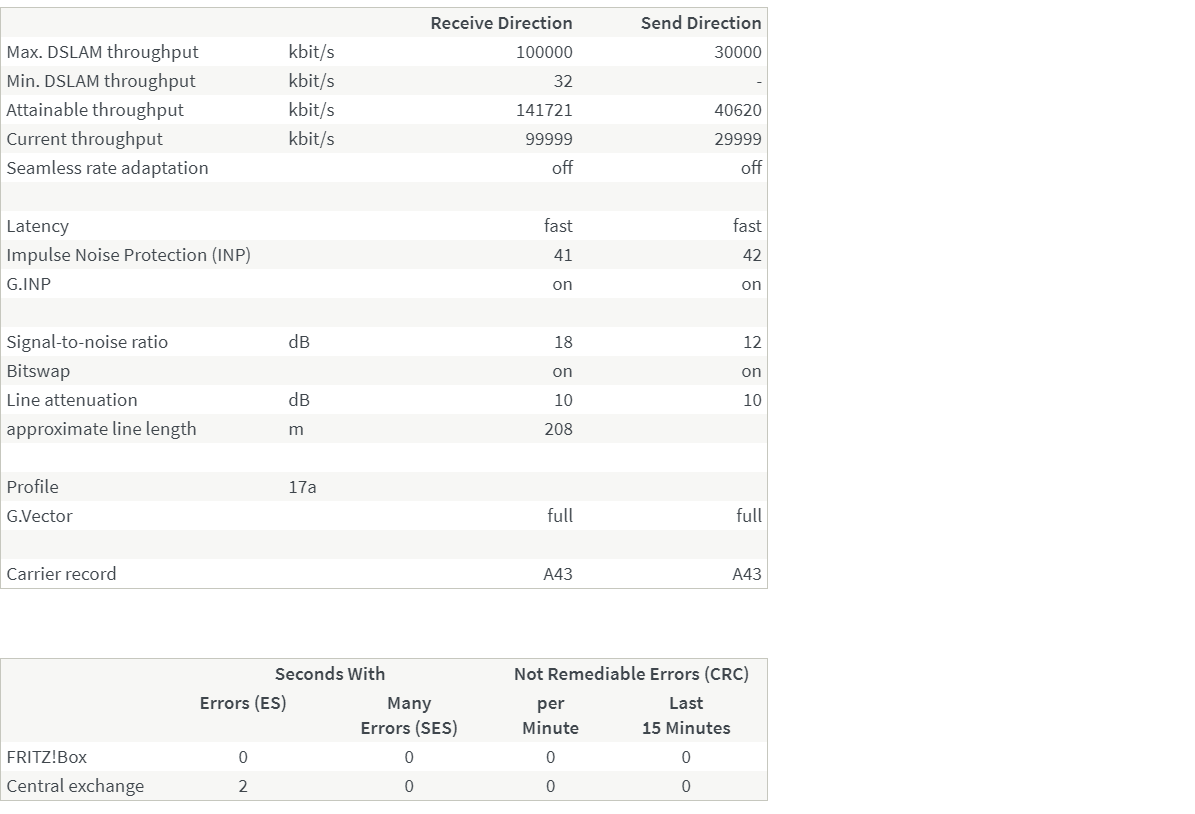Select the Line attenuation label
Viewport: 1195px width, 814px height.
tap(72, 400)
